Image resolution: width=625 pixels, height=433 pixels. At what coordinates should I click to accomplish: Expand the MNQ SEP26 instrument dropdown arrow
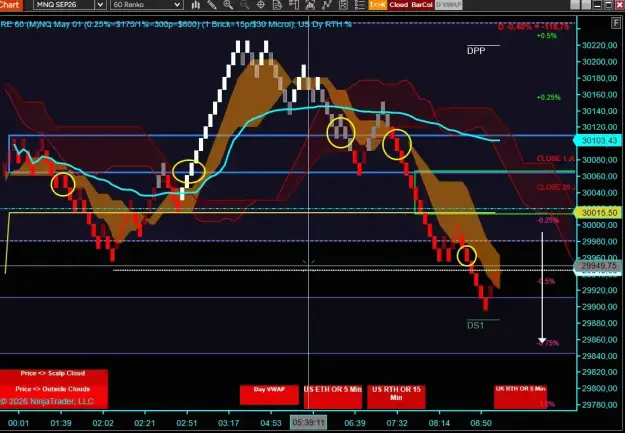coord(100,5)
